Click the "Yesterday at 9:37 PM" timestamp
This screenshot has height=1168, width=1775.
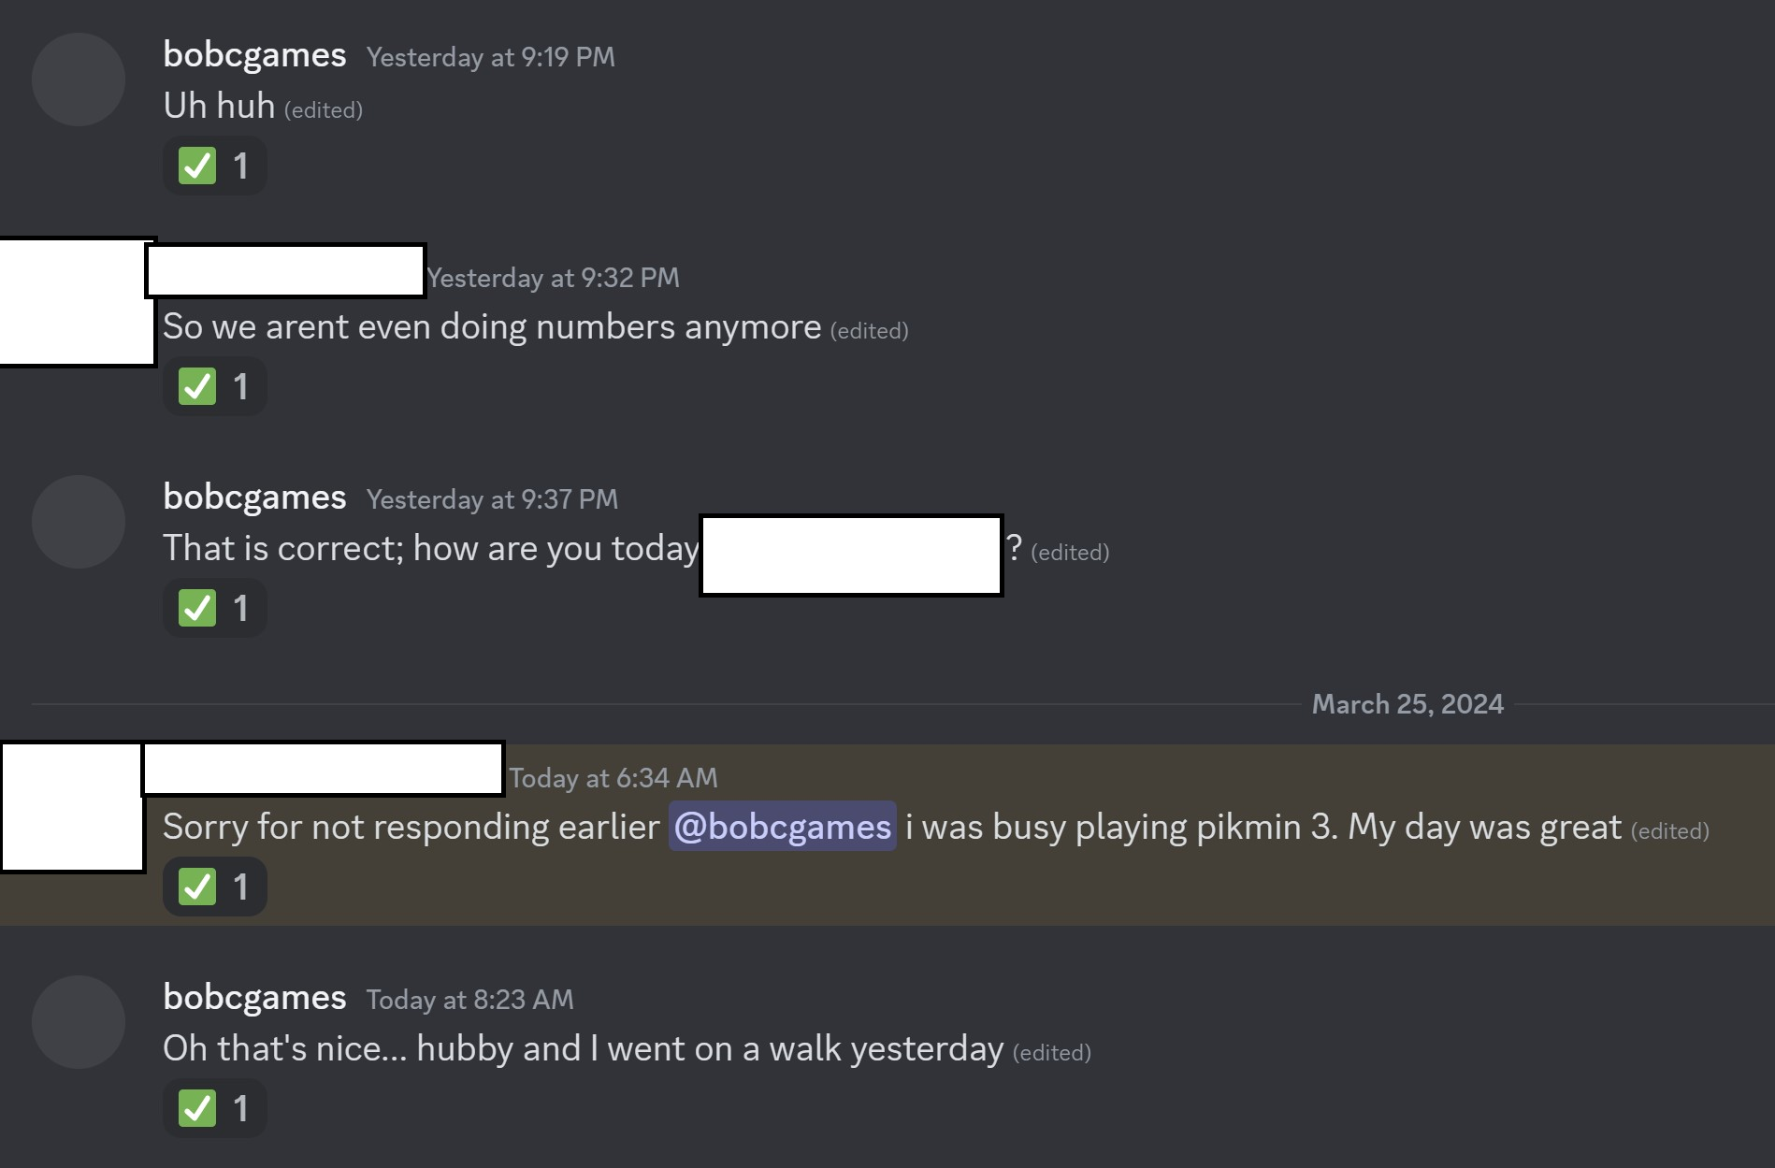[492, 499]
